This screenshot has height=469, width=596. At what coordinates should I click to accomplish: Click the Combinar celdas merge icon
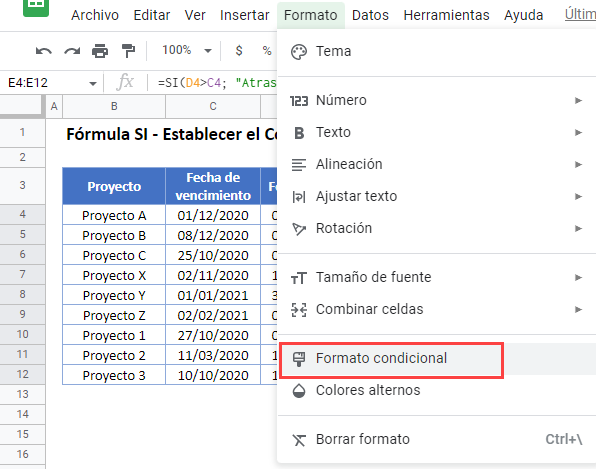click(299, 310)
